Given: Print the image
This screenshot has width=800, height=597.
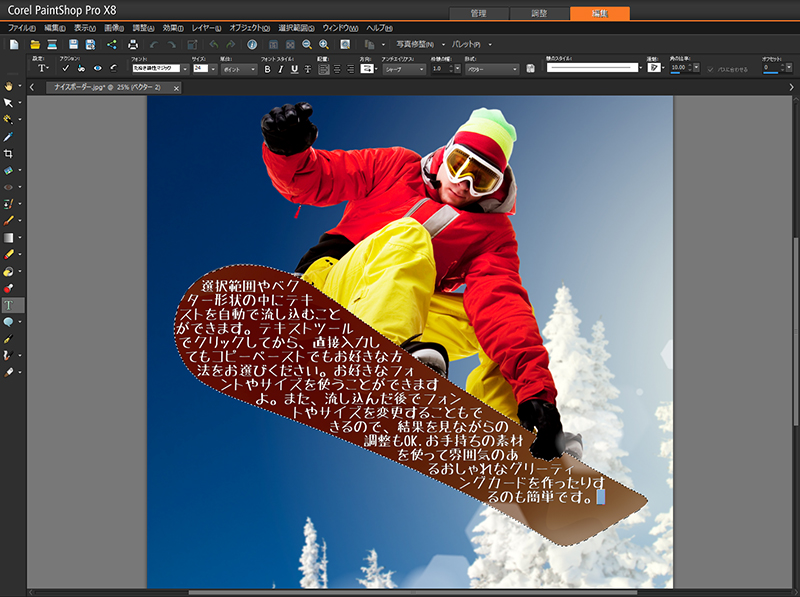Looking at the screenshot, I should click(133, 45).
